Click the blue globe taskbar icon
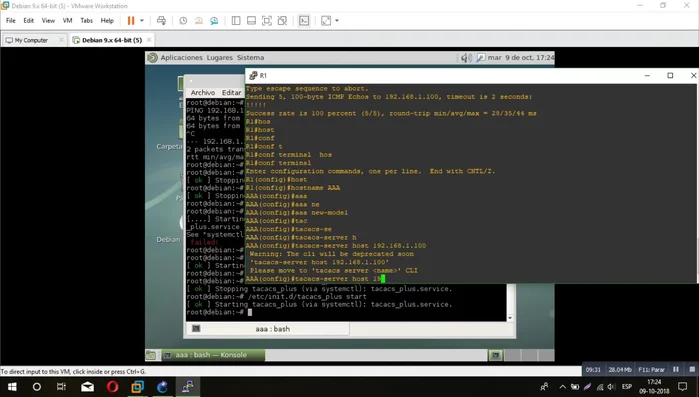 pyautogui.click(x=162, y=387)
